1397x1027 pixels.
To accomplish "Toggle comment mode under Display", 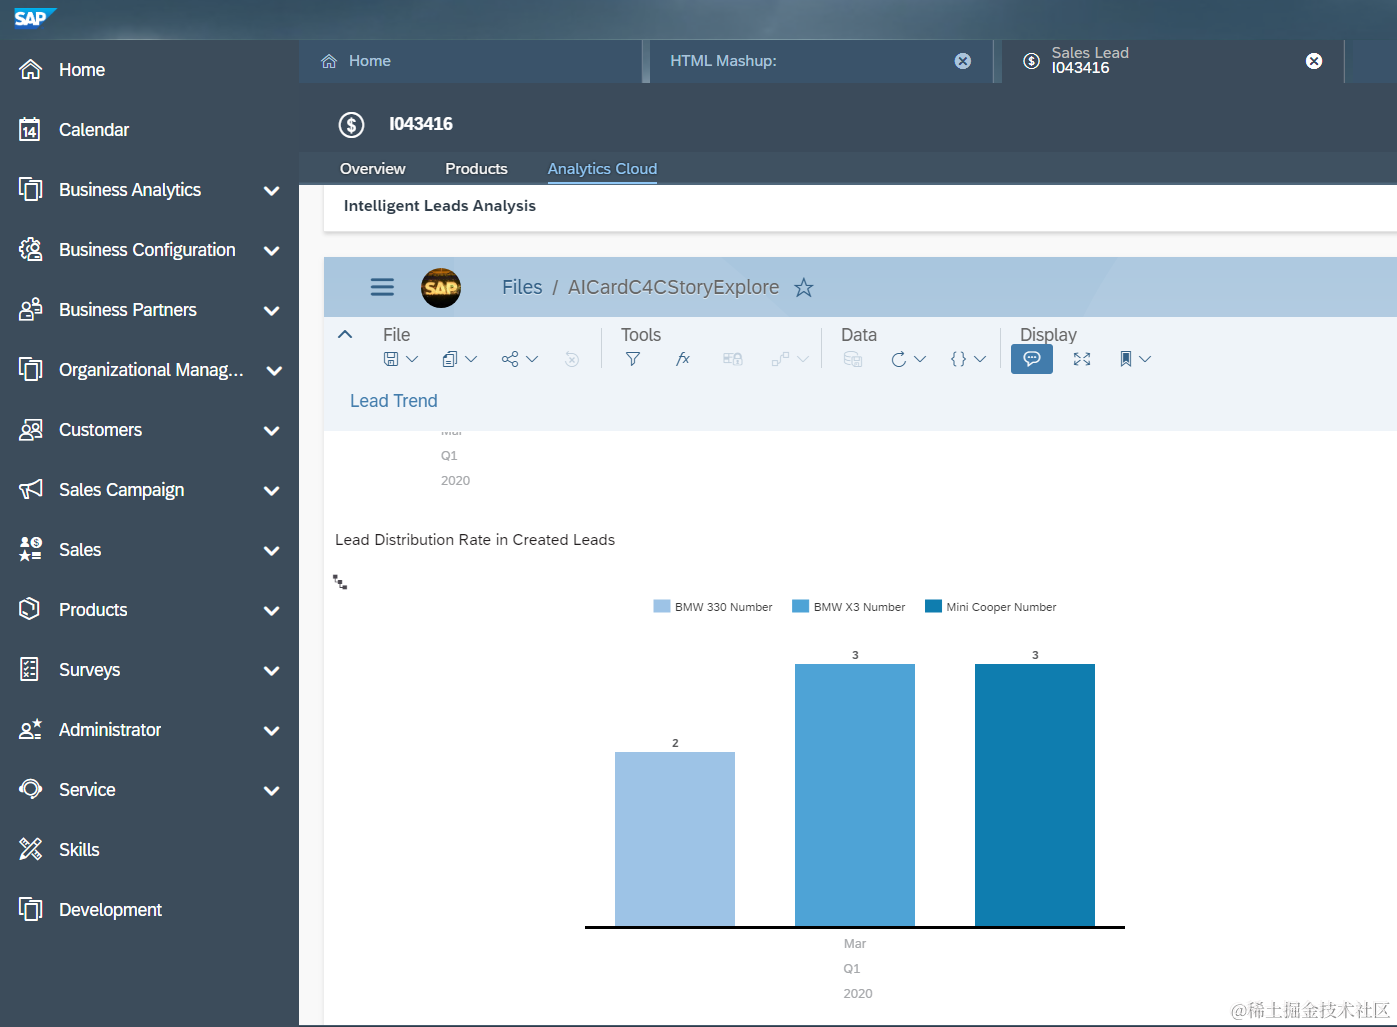I will click(1032, 359).
